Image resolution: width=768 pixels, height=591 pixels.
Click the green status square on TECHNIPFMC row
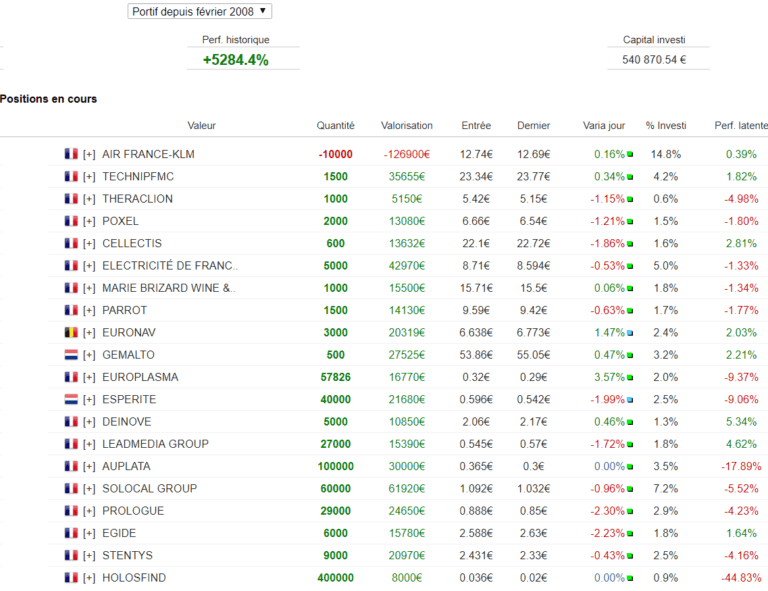[x=631, y=177]
